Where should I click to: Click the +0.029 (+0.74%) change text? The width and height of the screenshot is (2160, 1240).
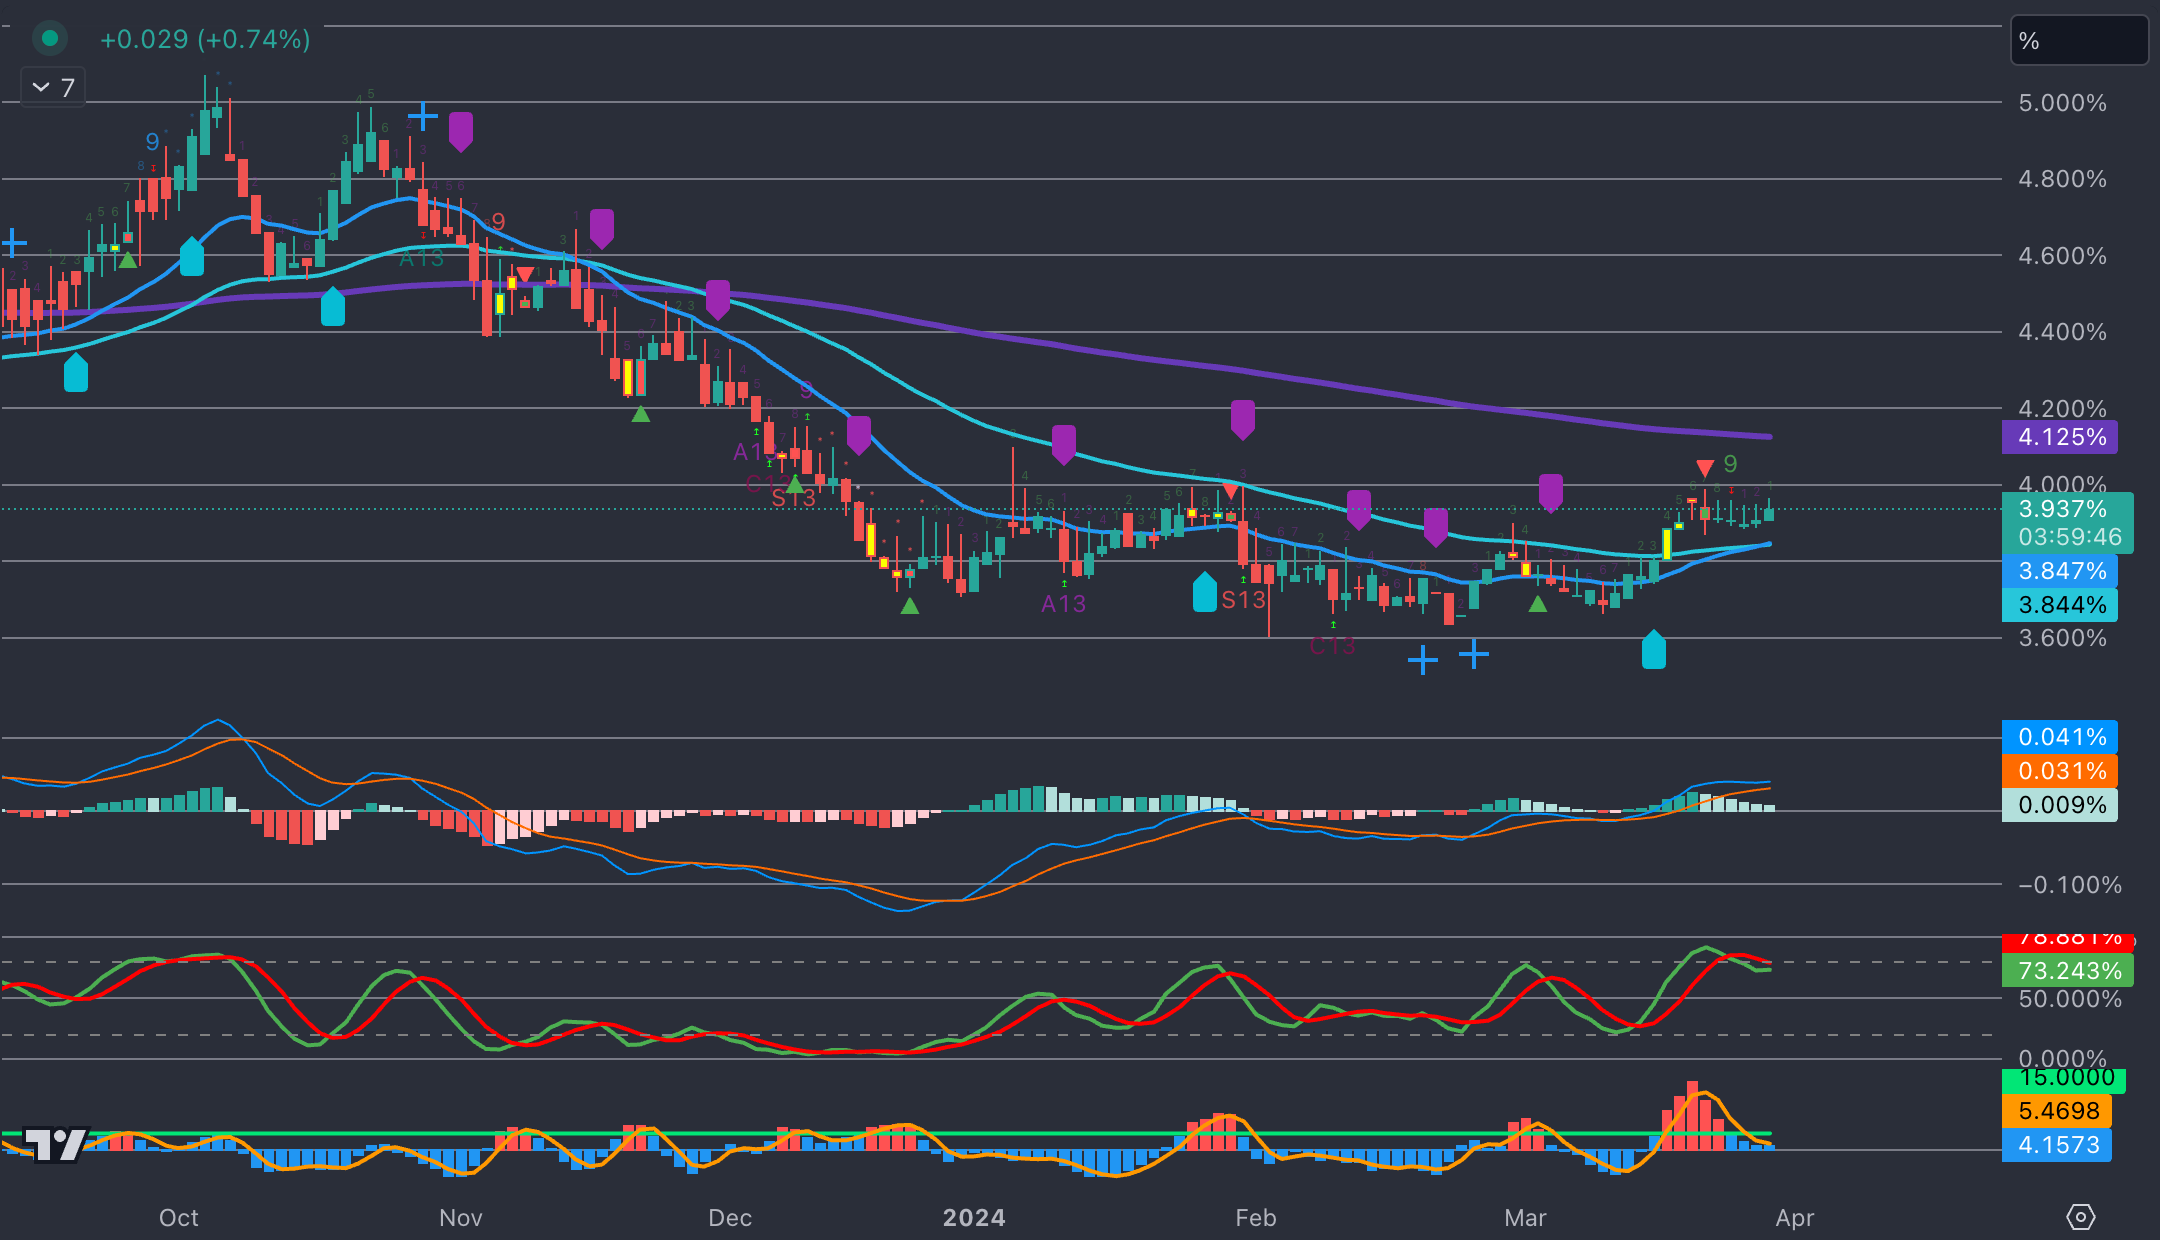click(205, 39)
